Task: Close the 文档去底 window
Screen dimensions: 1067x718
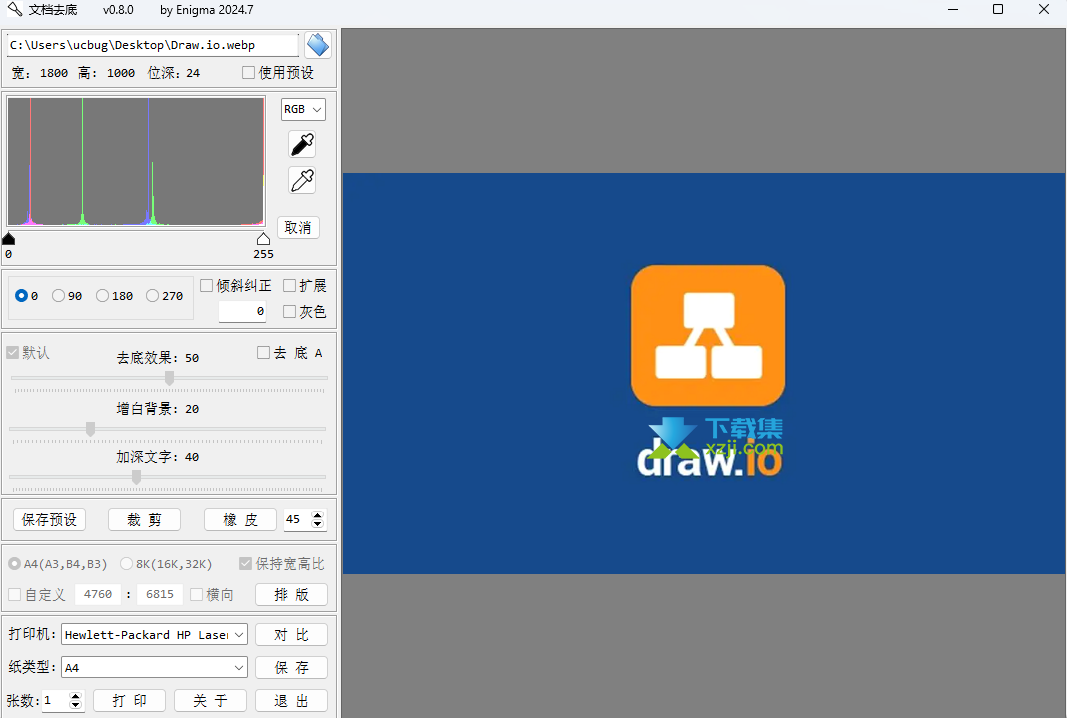Action: click(x=1044, y=10)
